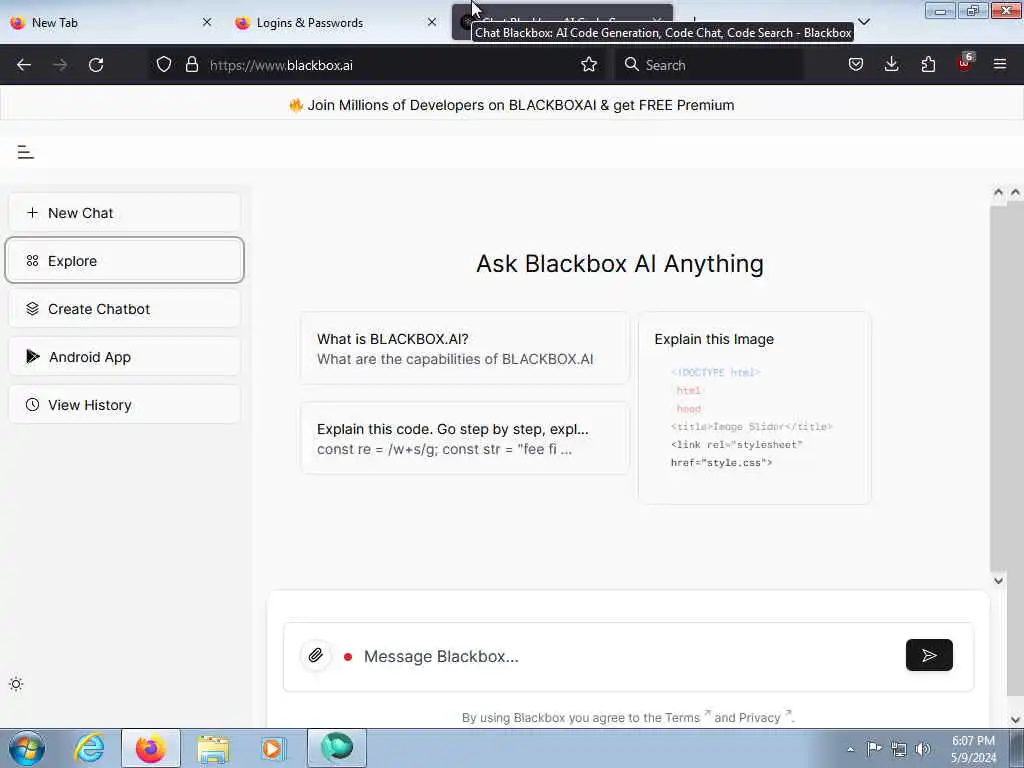Viewport: 1024px width, 768px height.
Task: Open the File Explorer taskbar folder
Action: point(213,748)
